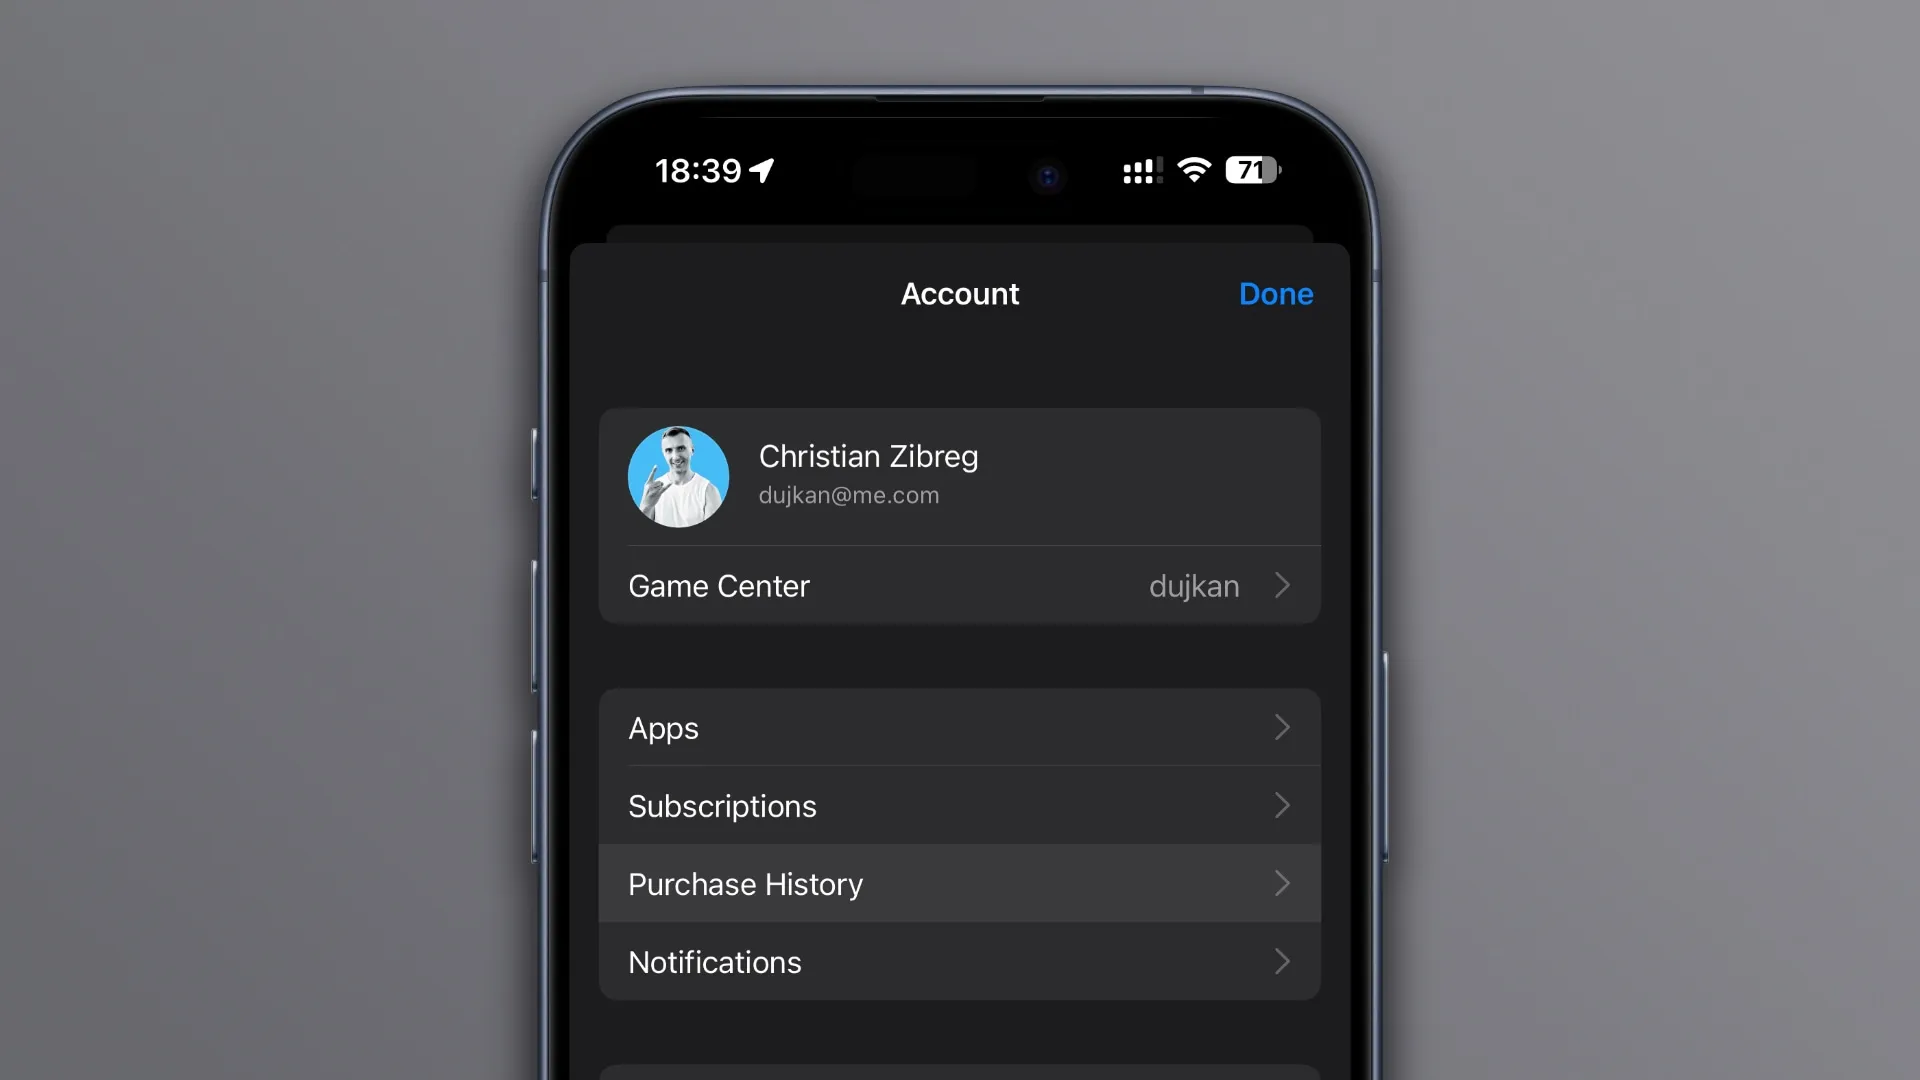Tap the Christian Zibreg account row
Screen dimensions: 1920x1080
click(x=959, y=473)
